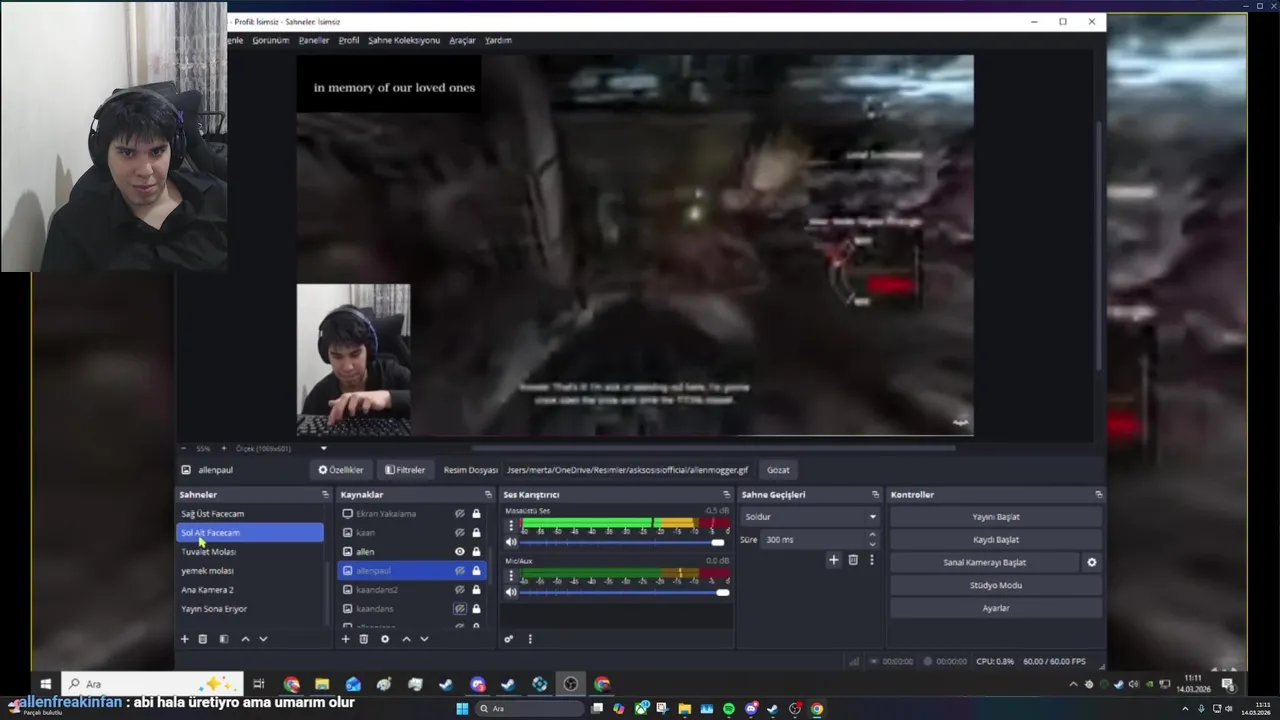Increase transition Süre with up arrow
Image resolution: width=1280 pixels, height=720 pixels.
pyautogui.click(x=872, y=535)
